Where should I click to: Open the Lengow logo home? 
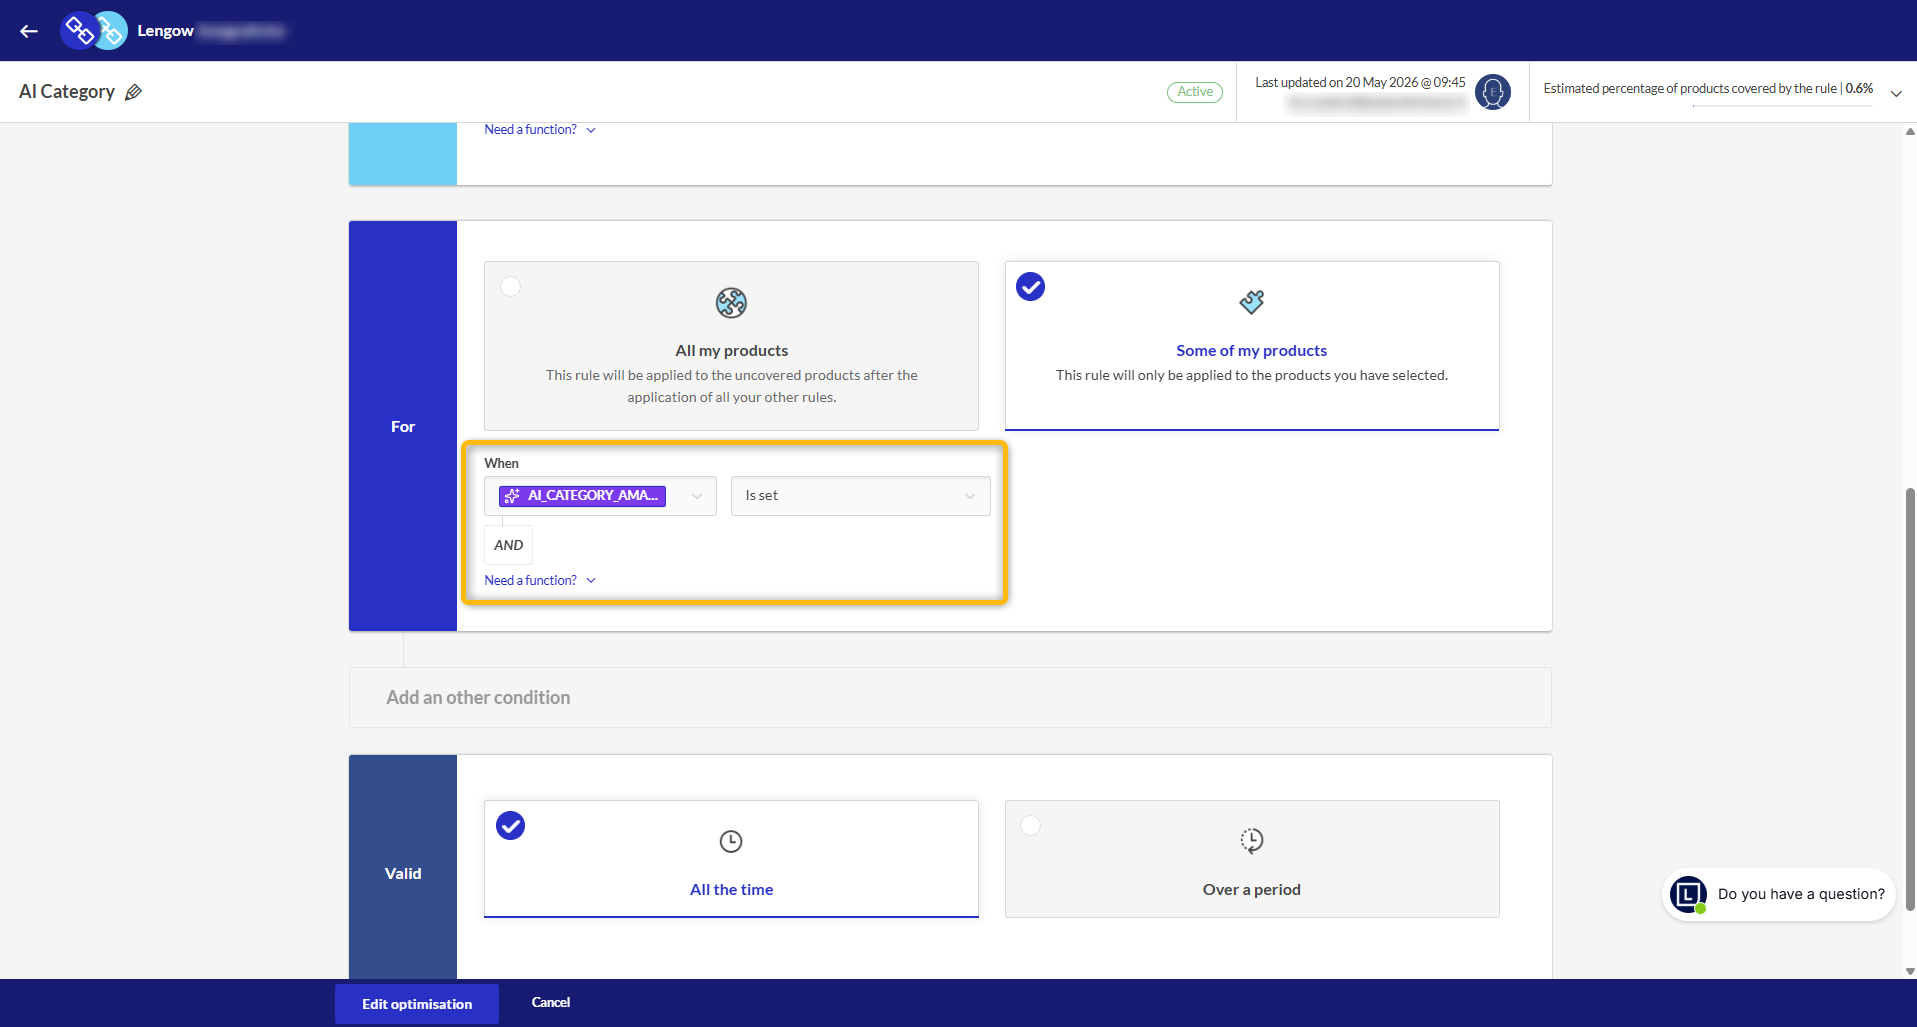coord(94,31)
